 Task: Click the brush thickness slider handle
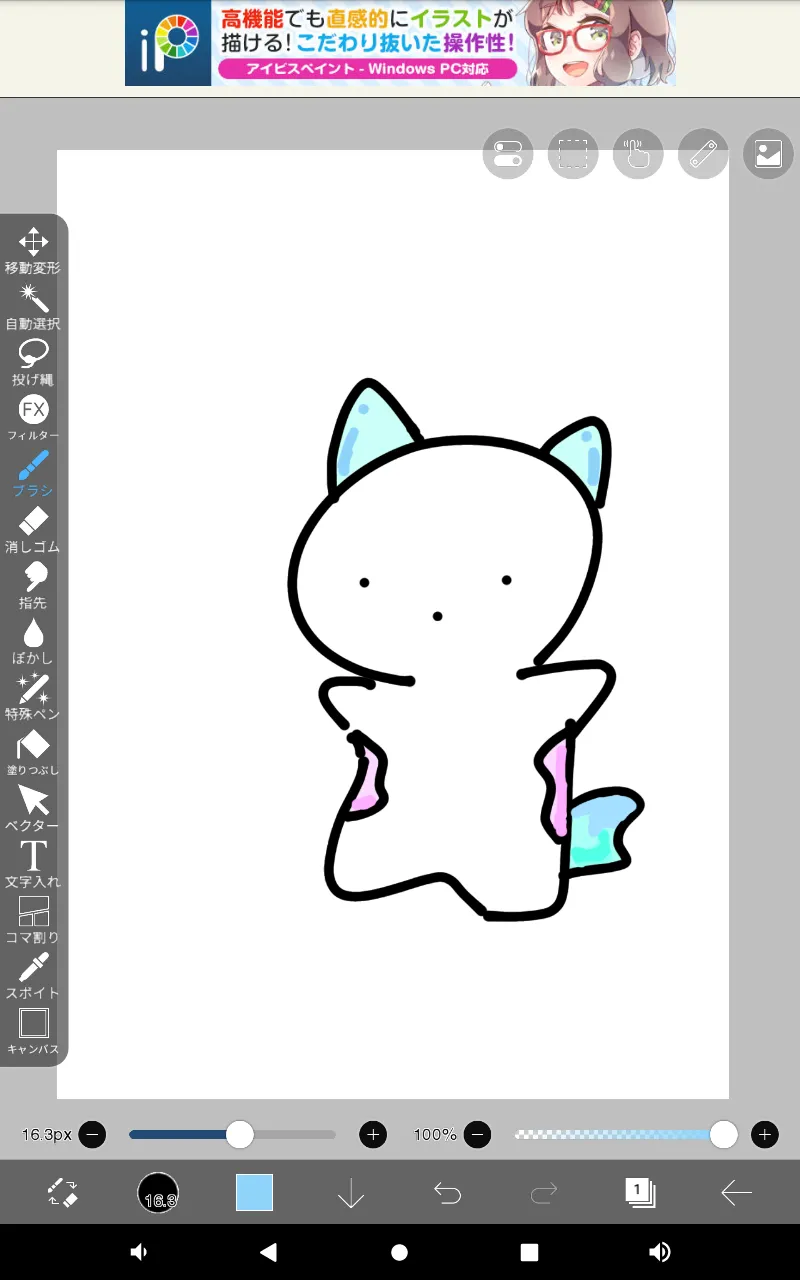[x=240, y=1134]
